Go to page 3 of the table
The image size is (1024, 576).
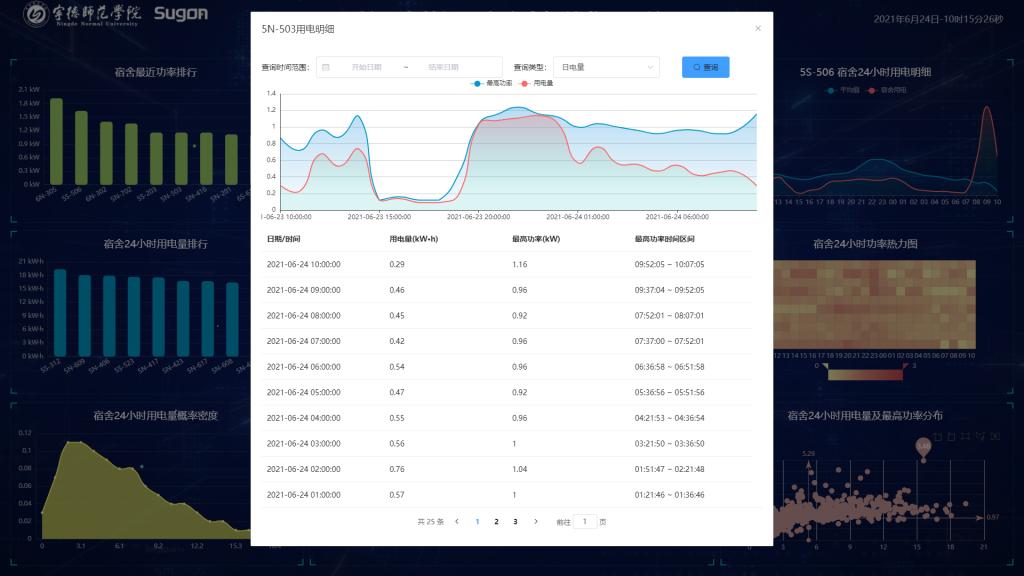click(x=515, y=522)
